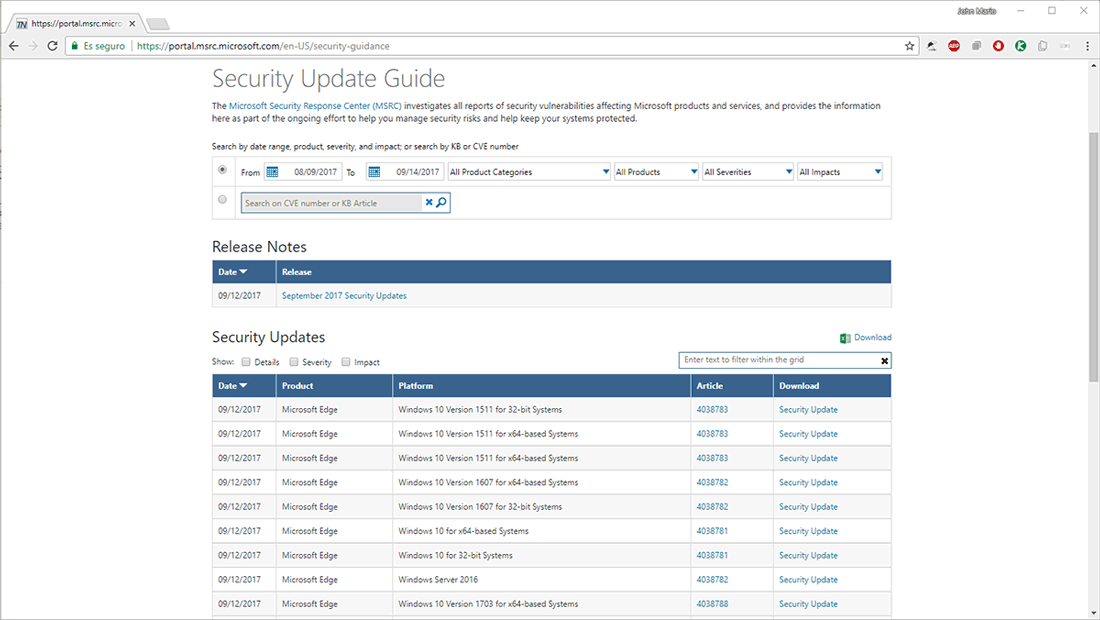
Task: Open Security Update for Version 1607 x64-based
Action: (808, 483)
